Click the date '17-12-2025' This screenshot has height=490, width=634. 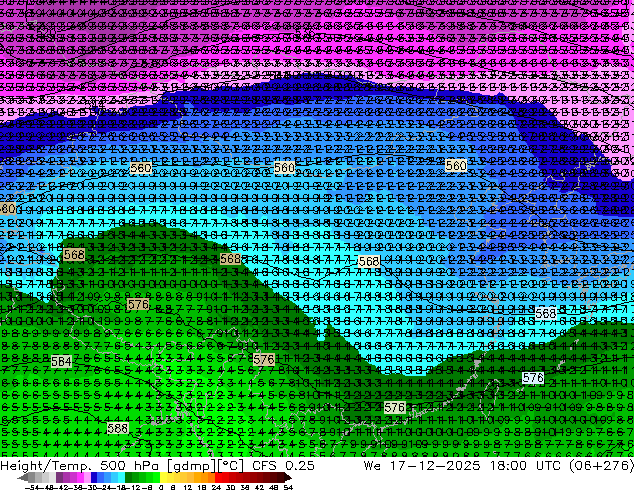[x=435, y=465]
